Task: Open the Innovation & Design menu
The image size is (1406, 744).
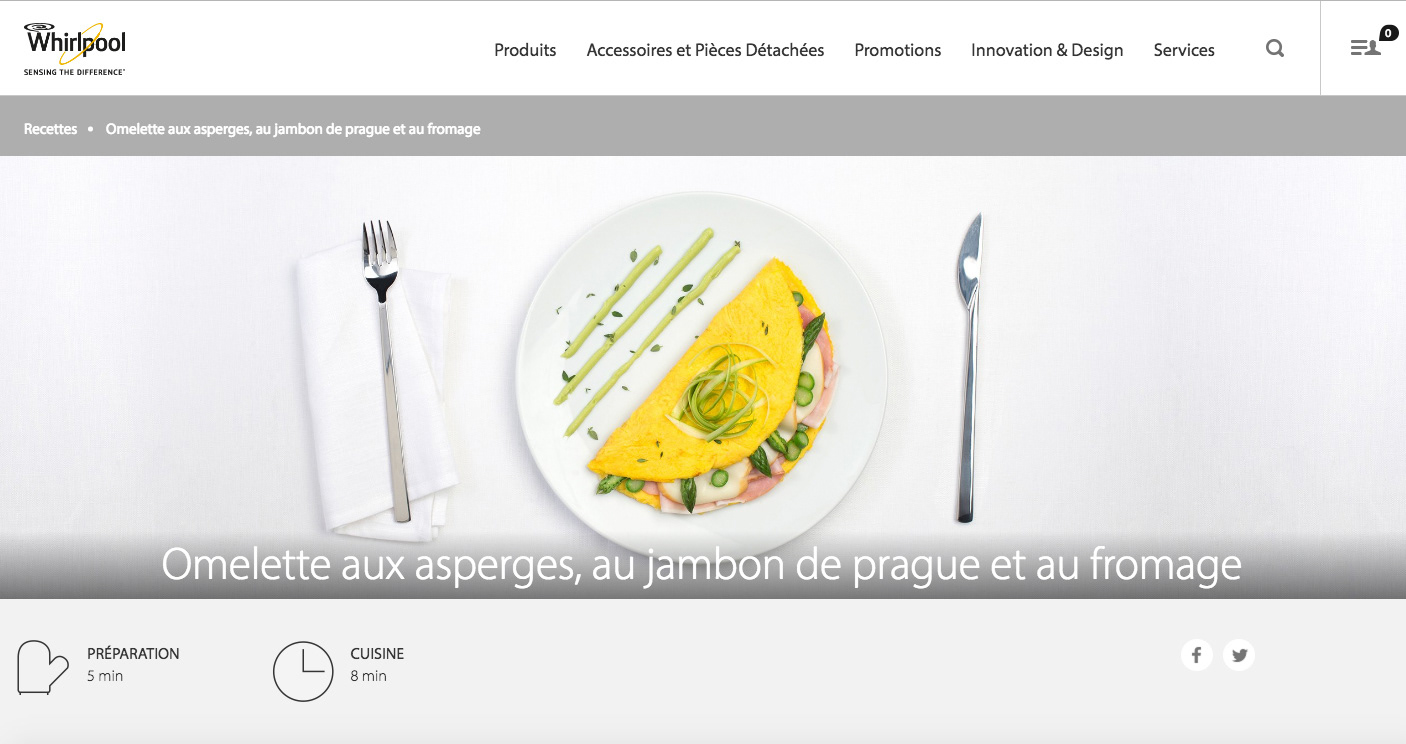Action: coord(1047,50)
